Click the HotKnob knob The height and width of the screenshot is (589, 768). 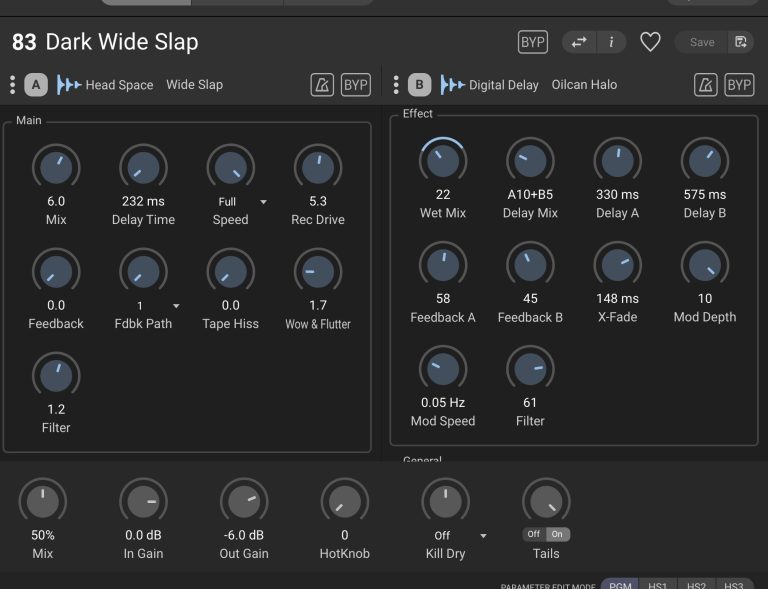[345, 501]
